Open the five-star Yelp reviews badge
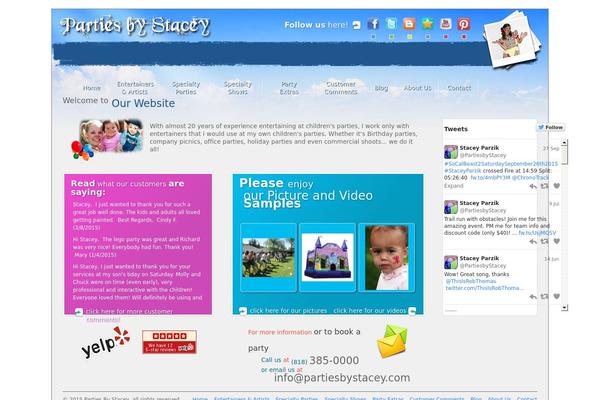The height and width of the screenshot is (400, 600). tap(169, 342)
